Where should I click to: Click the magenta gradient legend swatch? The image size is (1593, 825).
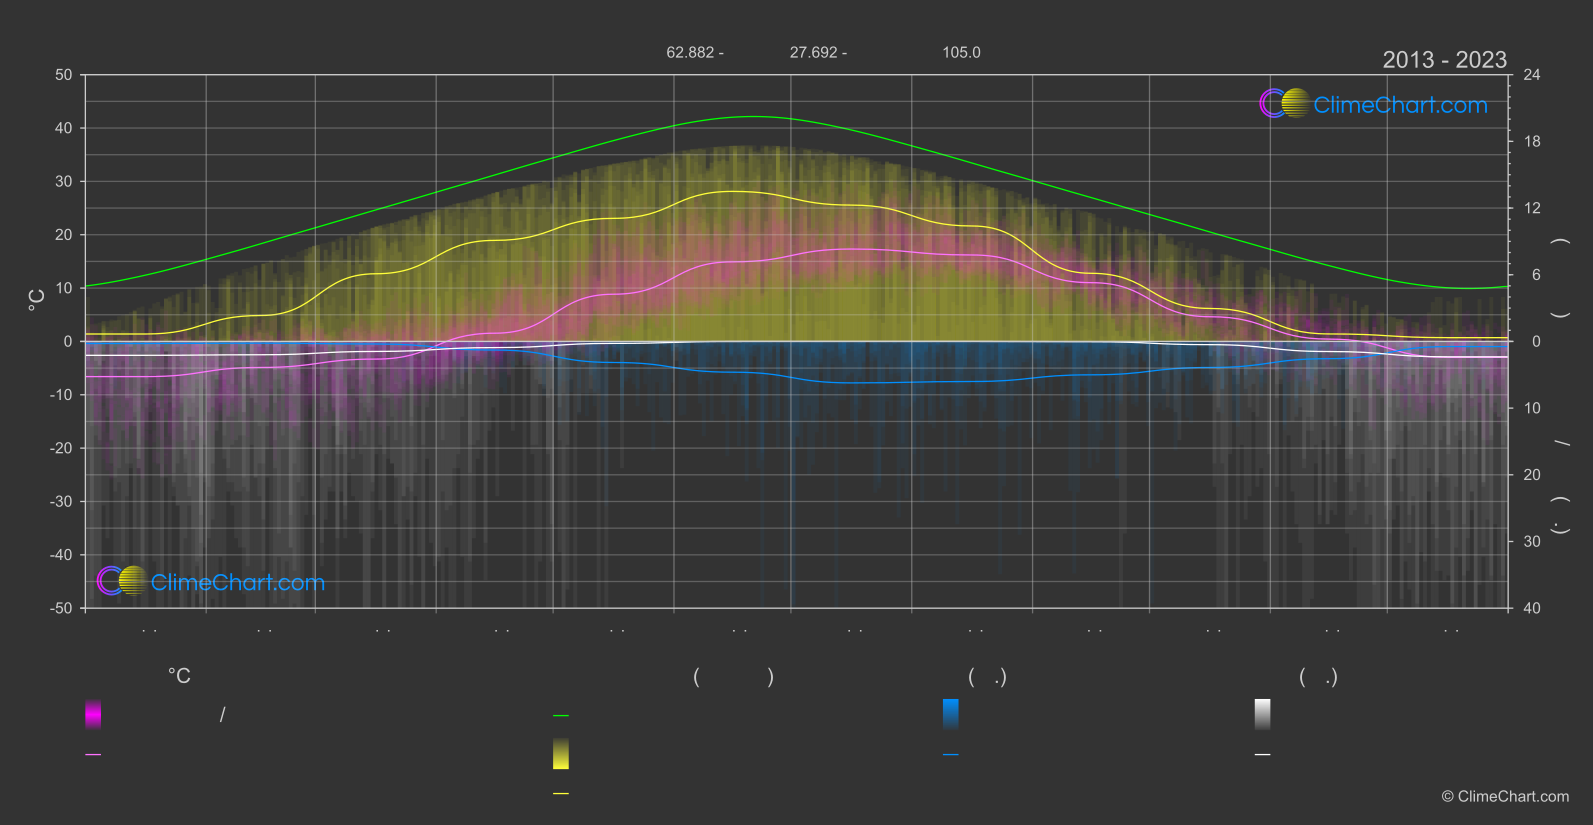(93, 714)
